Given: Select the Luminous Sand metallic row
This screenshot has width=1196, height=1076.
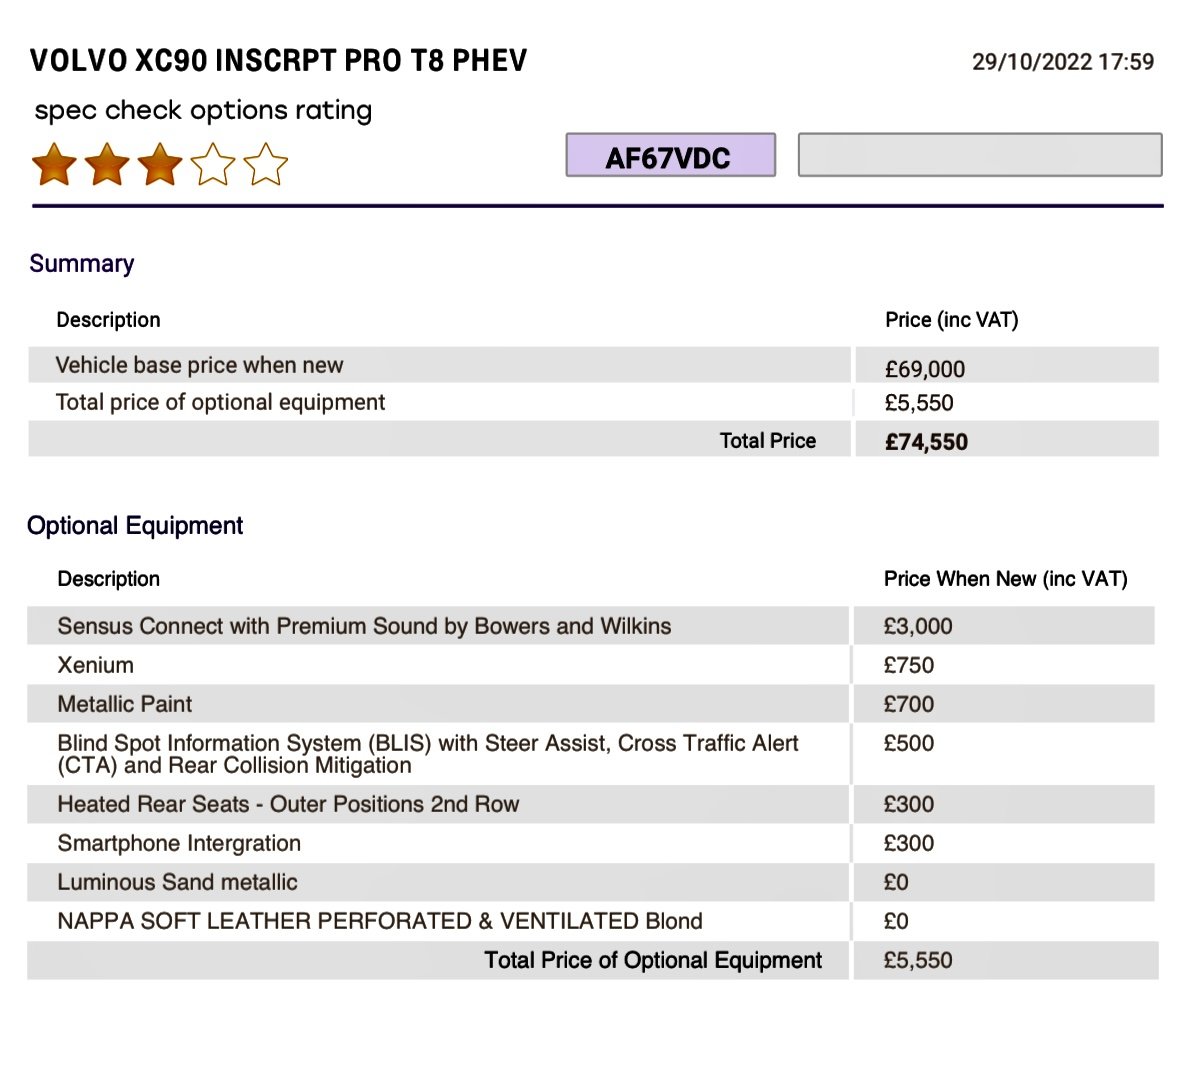Looking at the screenshot, I should 591,882.
